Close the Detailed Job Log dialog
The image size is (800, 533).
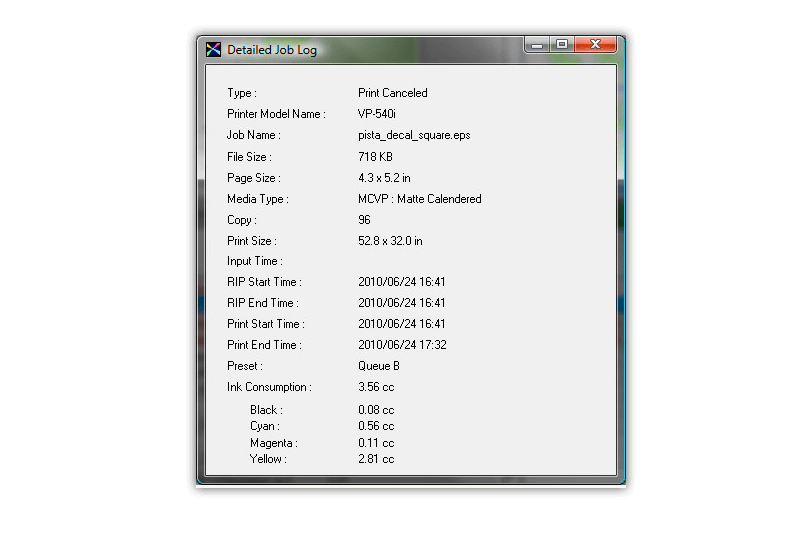click(596, 44)
